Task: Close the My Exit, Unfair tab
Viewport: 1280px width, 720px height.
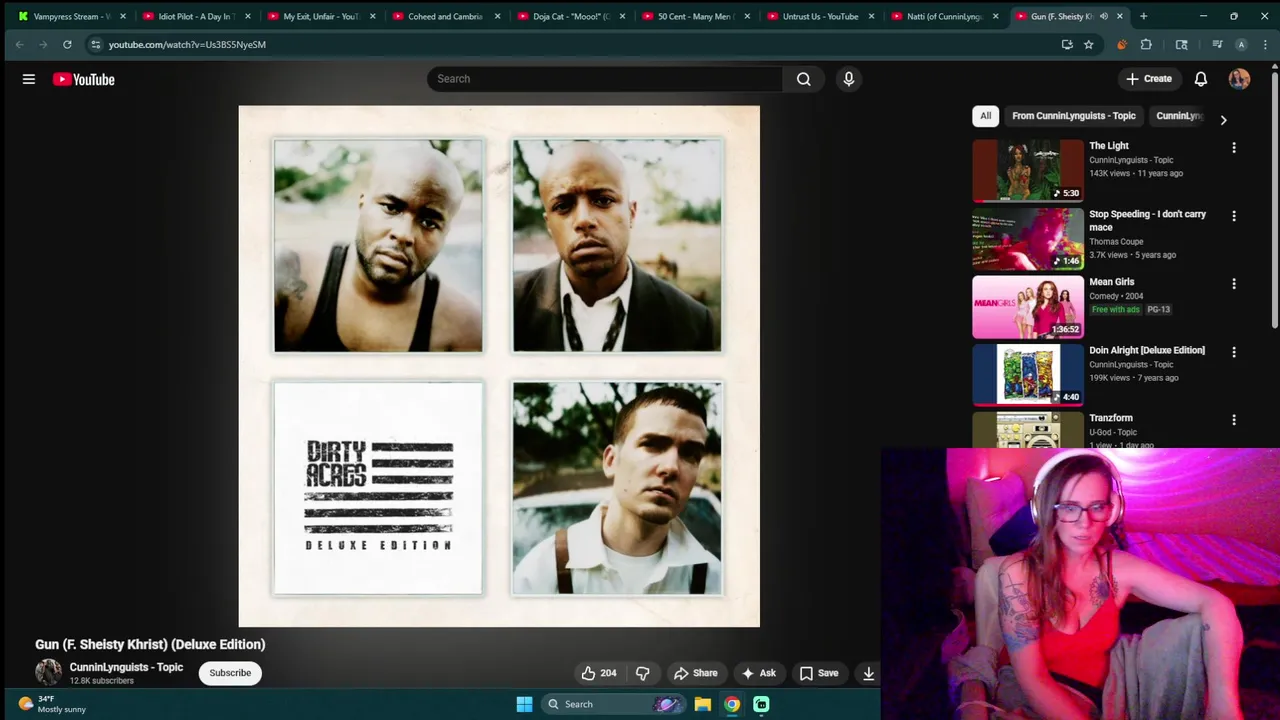Action: pos(373,16)
